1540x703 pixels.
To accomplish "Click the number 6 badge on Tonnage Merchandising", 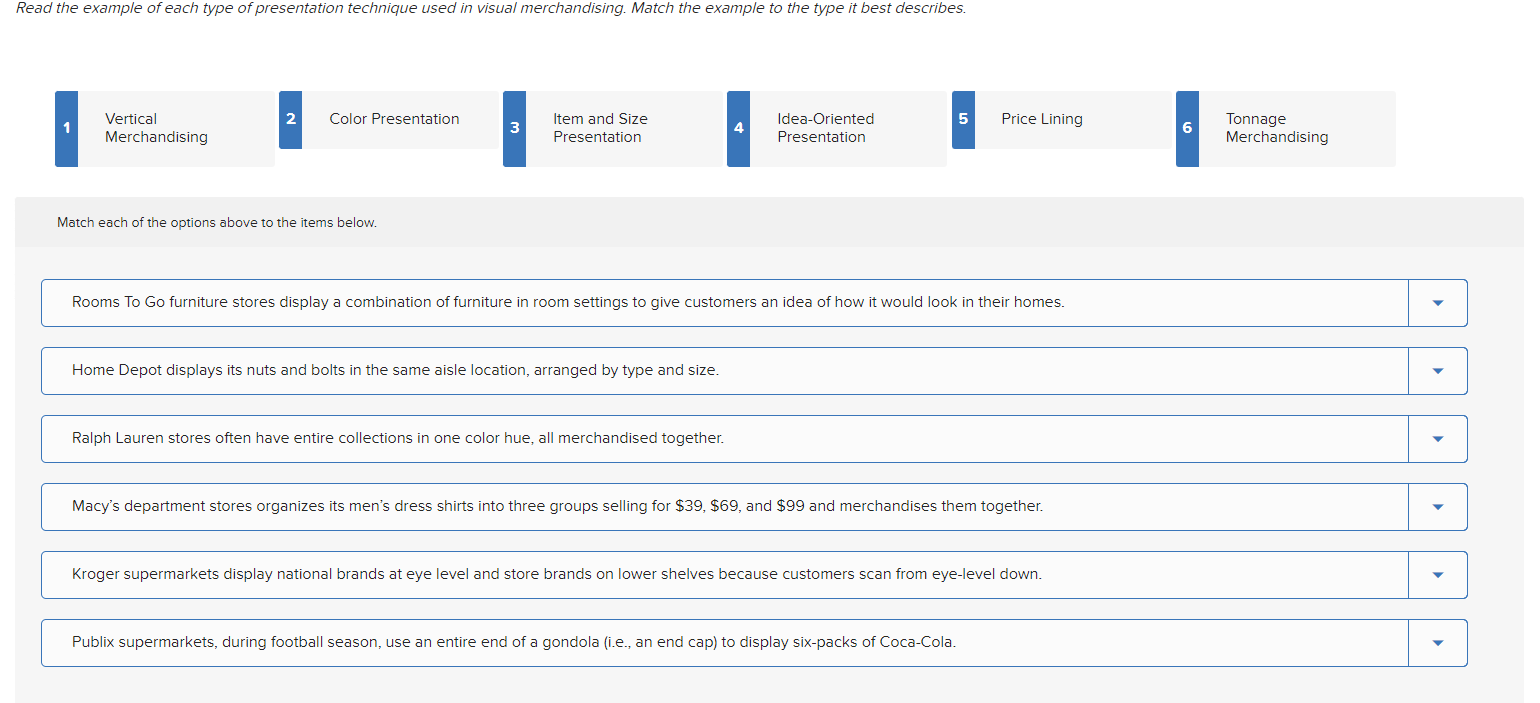I will (1187, 128).
